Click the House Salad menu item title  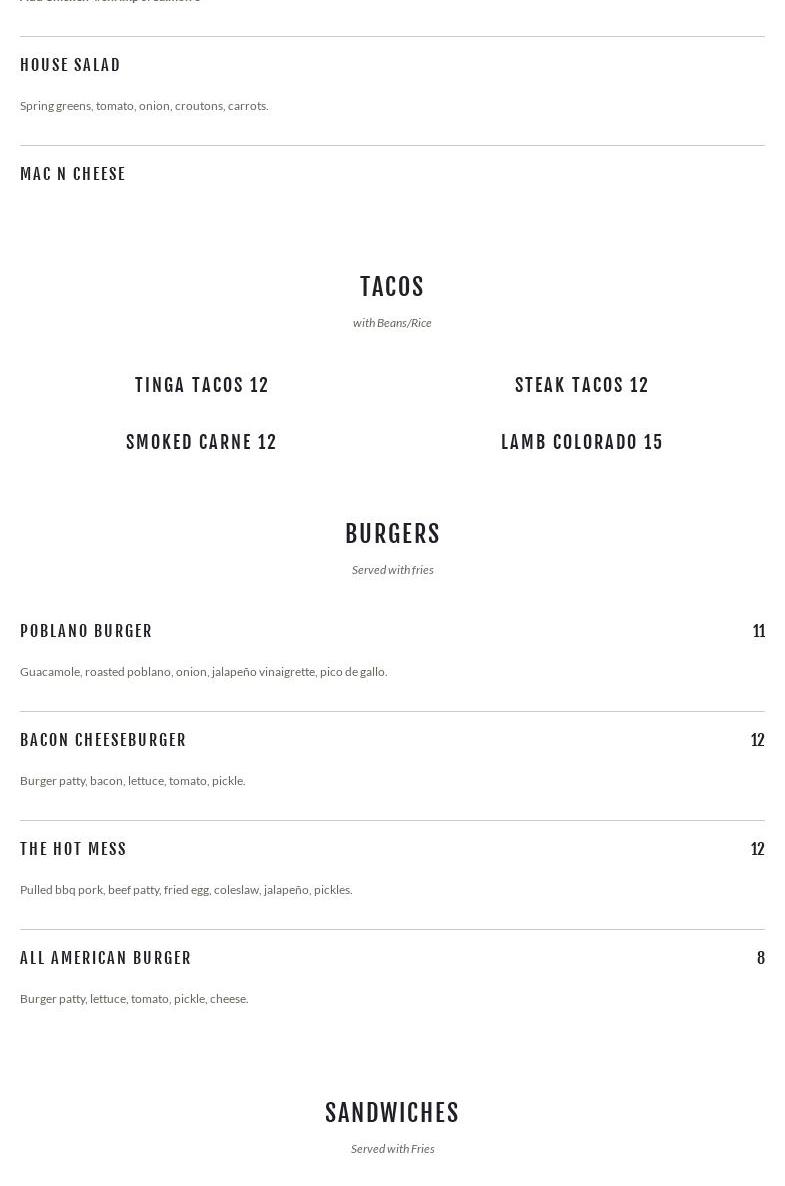coord(70,65)
